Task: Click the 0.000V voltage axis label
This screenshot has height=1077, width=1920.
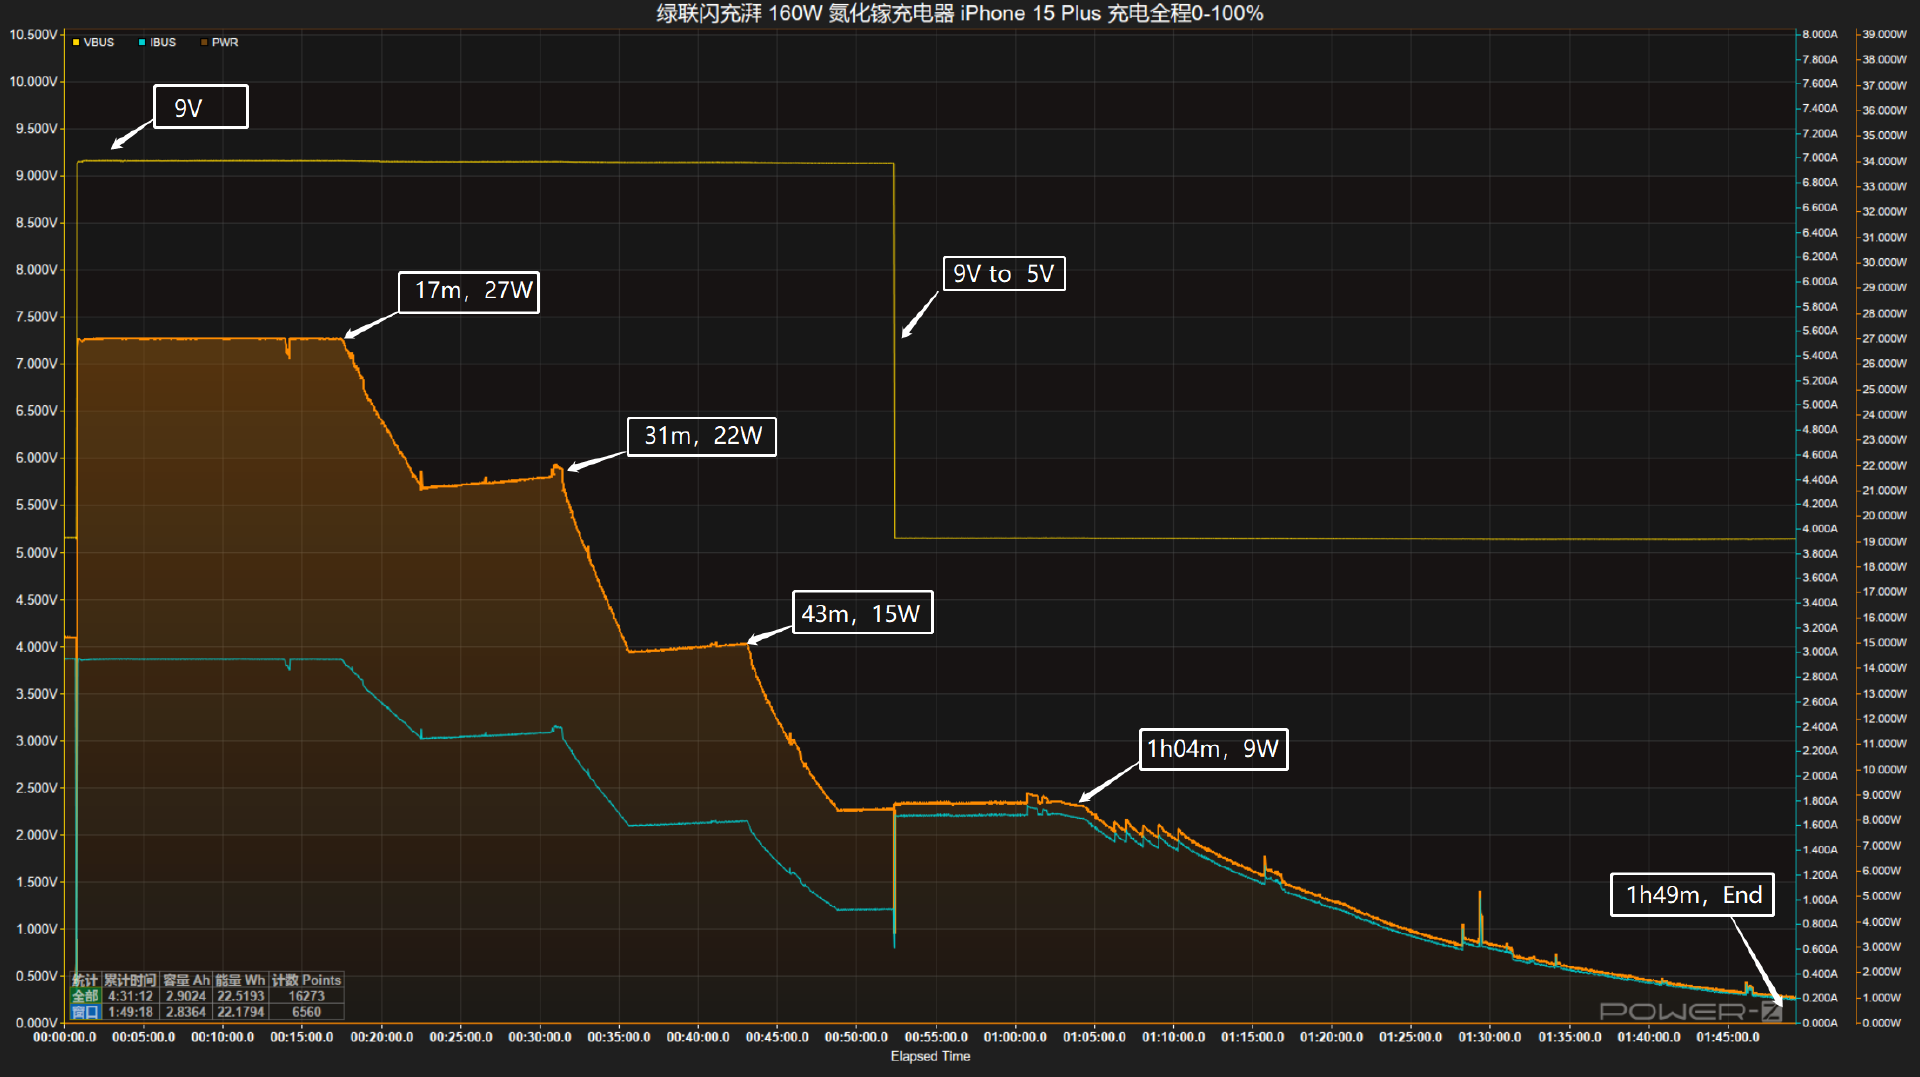Action: pyautogui.click(x=36, y=1022)
